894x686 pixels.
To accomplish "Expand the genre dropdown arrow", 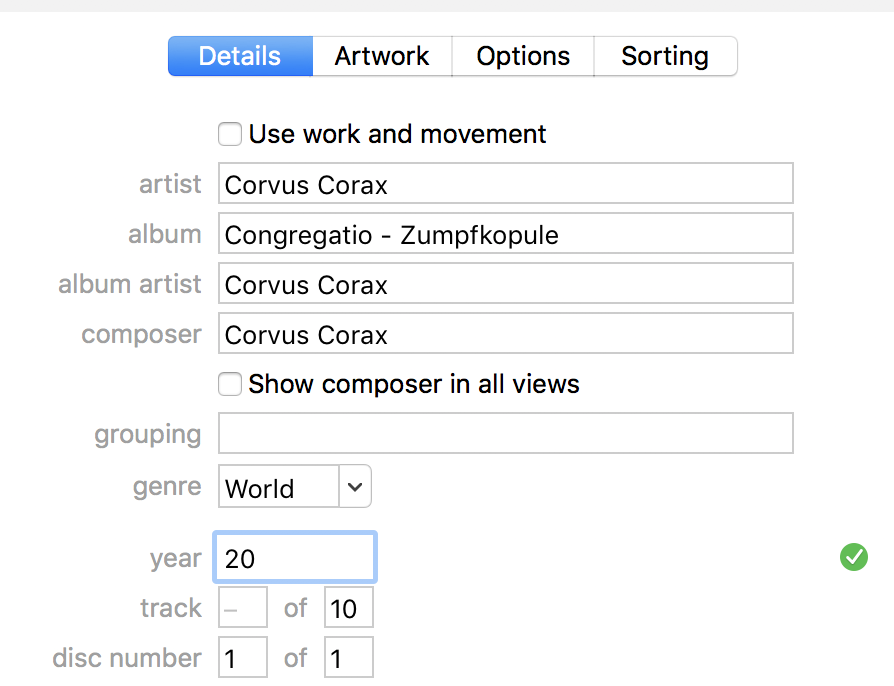I will coord(355,488).
